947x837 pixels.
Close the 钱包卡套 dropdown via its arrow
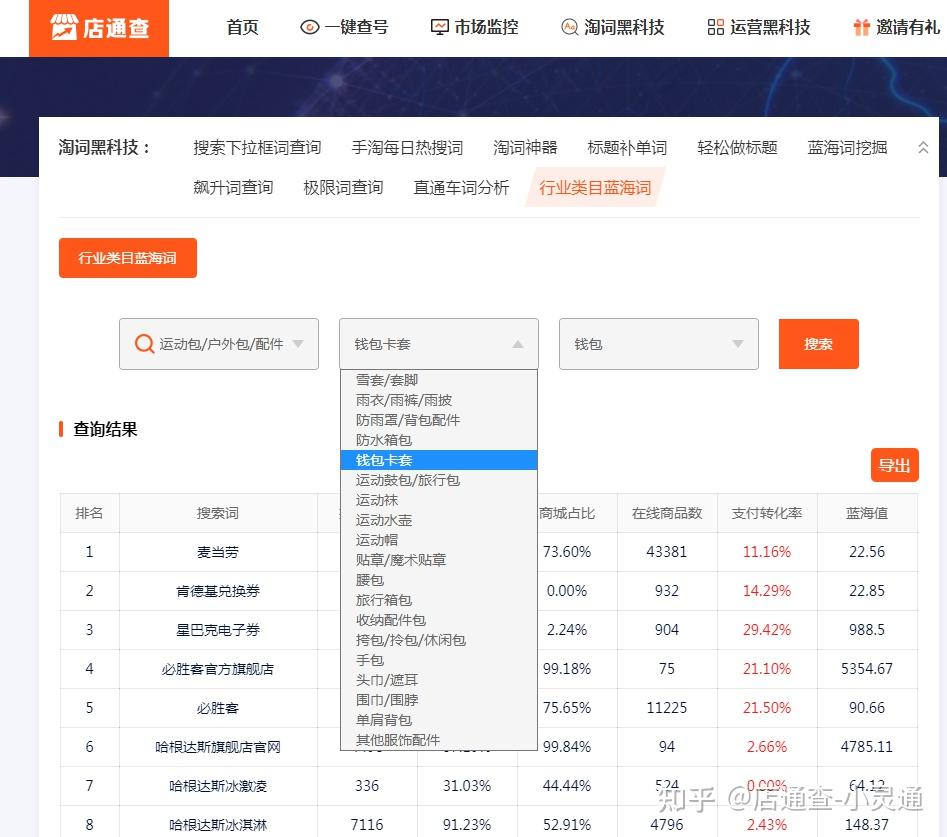[518, 344]
